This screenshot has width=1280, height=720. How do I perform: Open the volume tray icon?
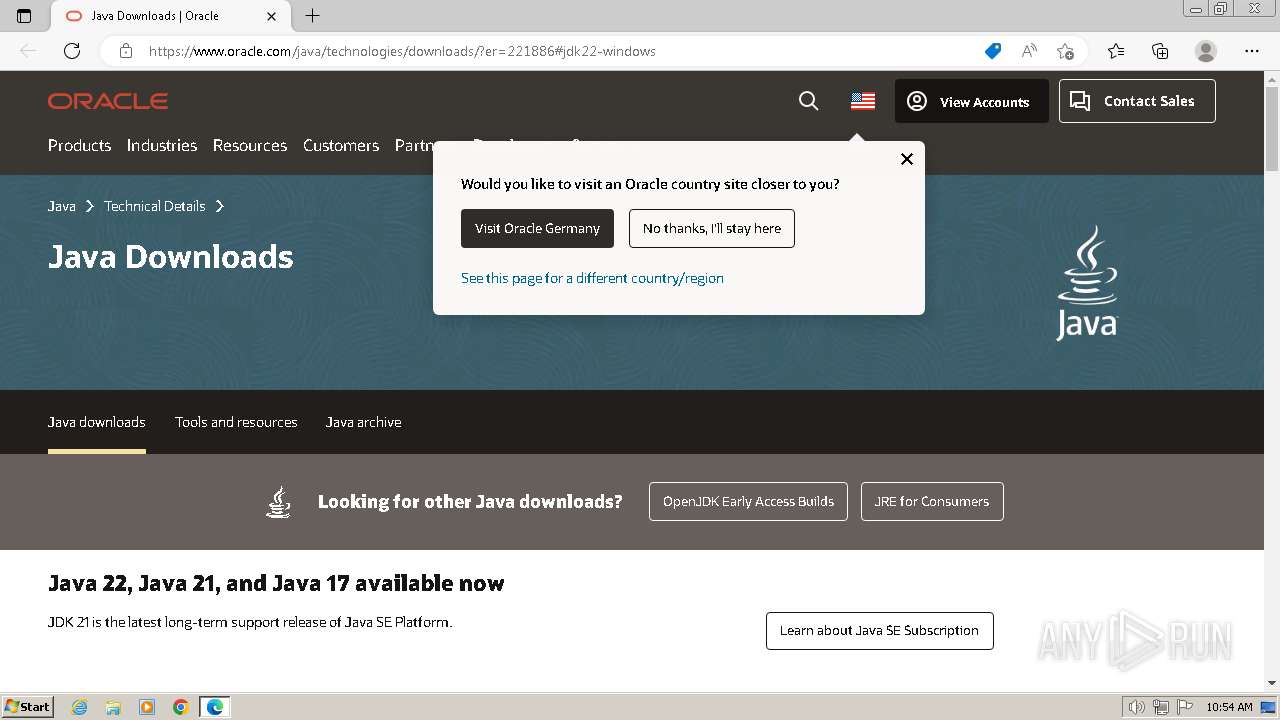pyautogui.click(x=1137, y=707)
